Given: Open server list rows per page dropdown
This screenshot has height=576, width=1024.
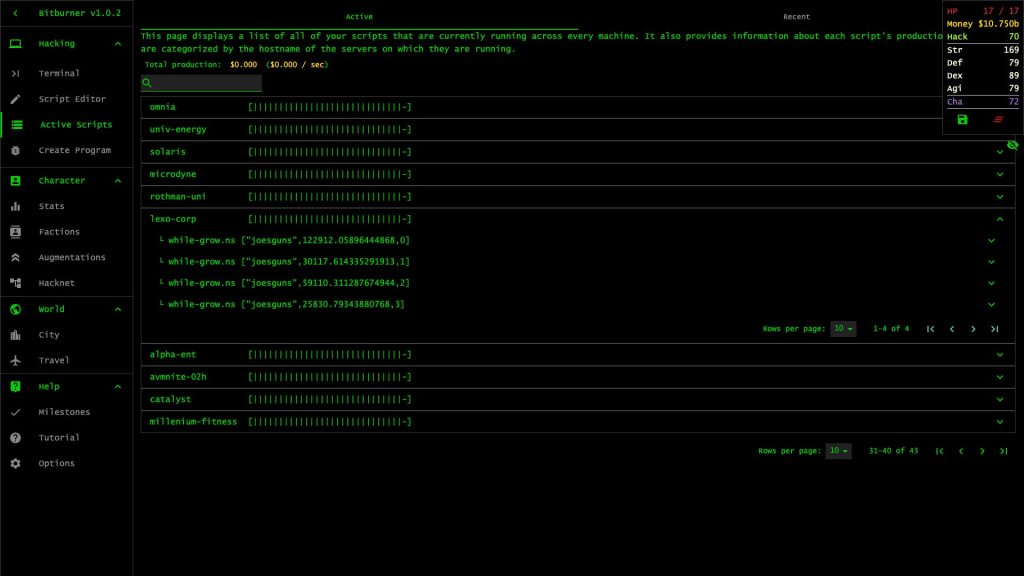Looking at the screenshot, I should tap(838, 451).
